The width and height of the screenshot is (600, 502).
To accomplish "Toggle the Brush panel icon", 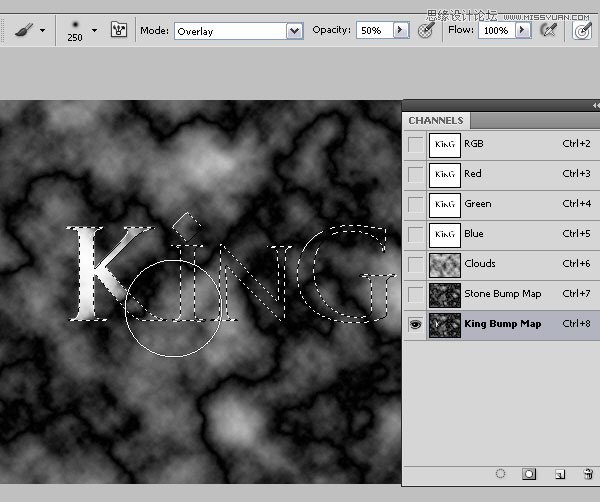I will point(119,30).
